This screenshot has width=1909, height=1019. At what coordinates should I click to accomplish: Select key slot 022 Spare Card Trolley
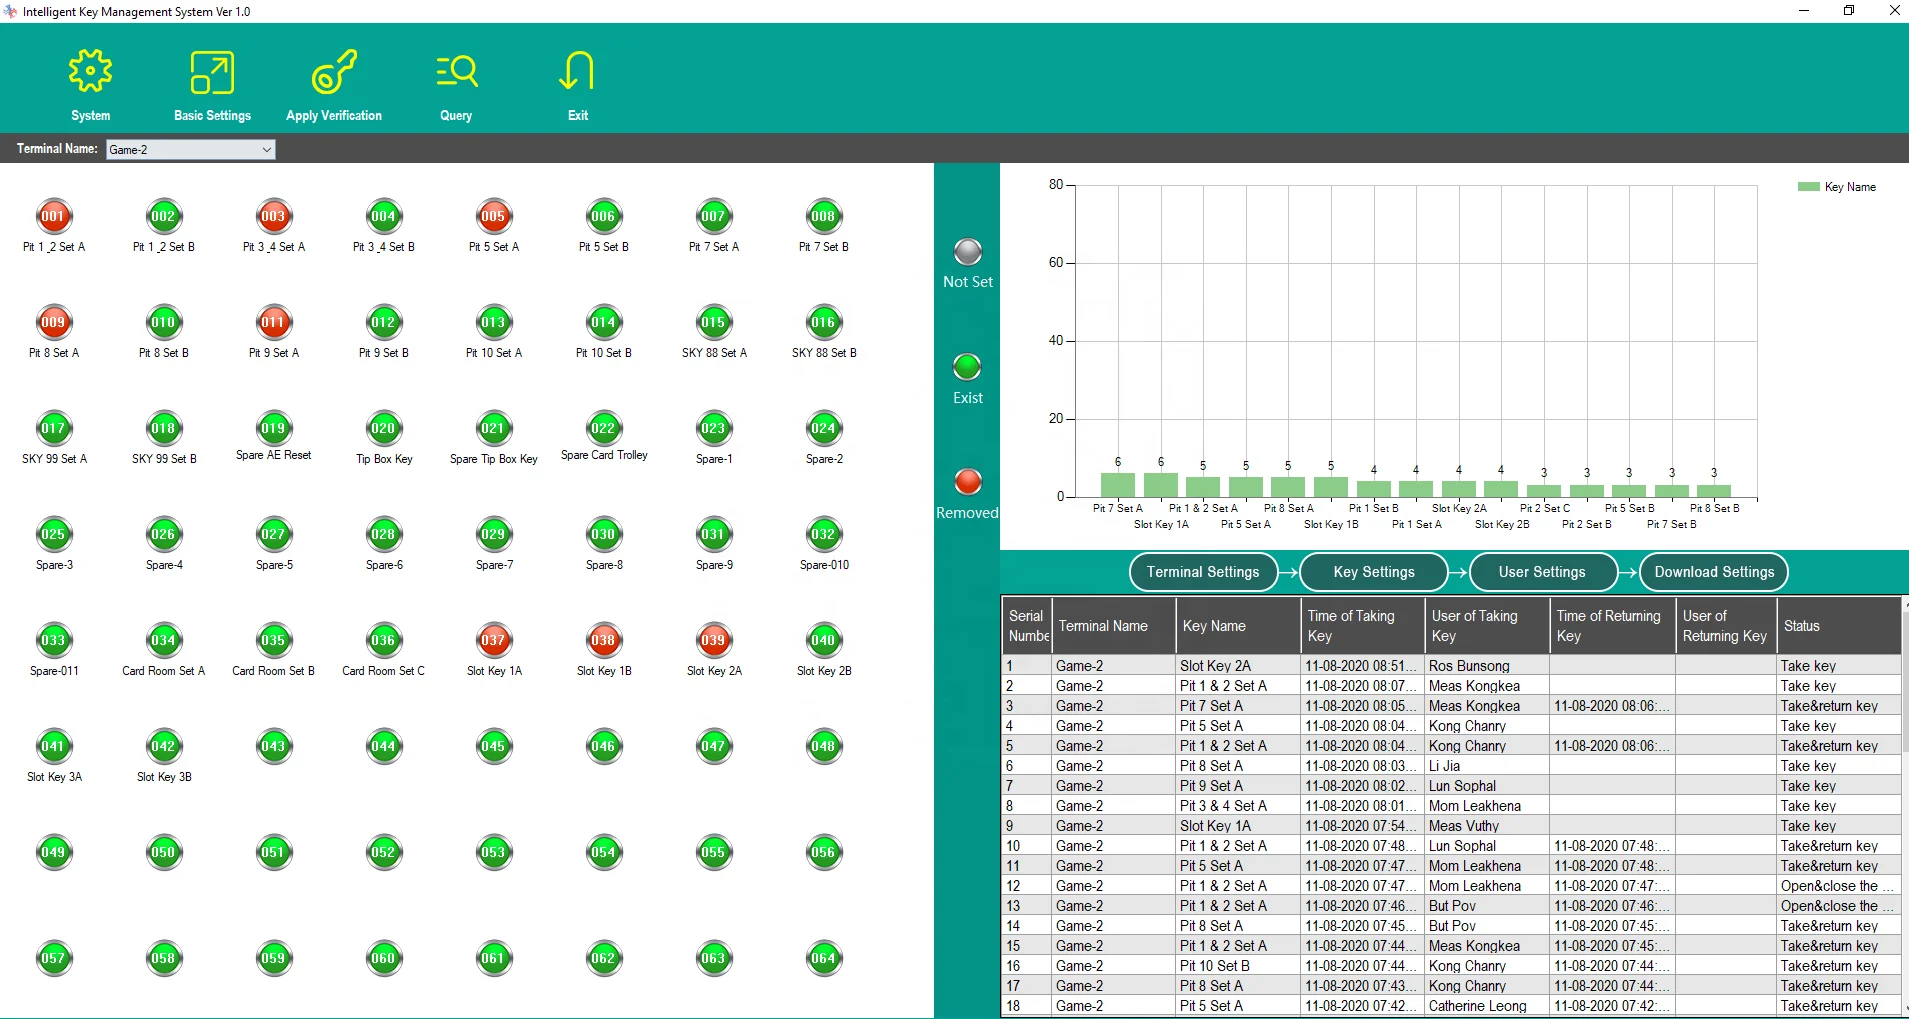click(604, 429)
